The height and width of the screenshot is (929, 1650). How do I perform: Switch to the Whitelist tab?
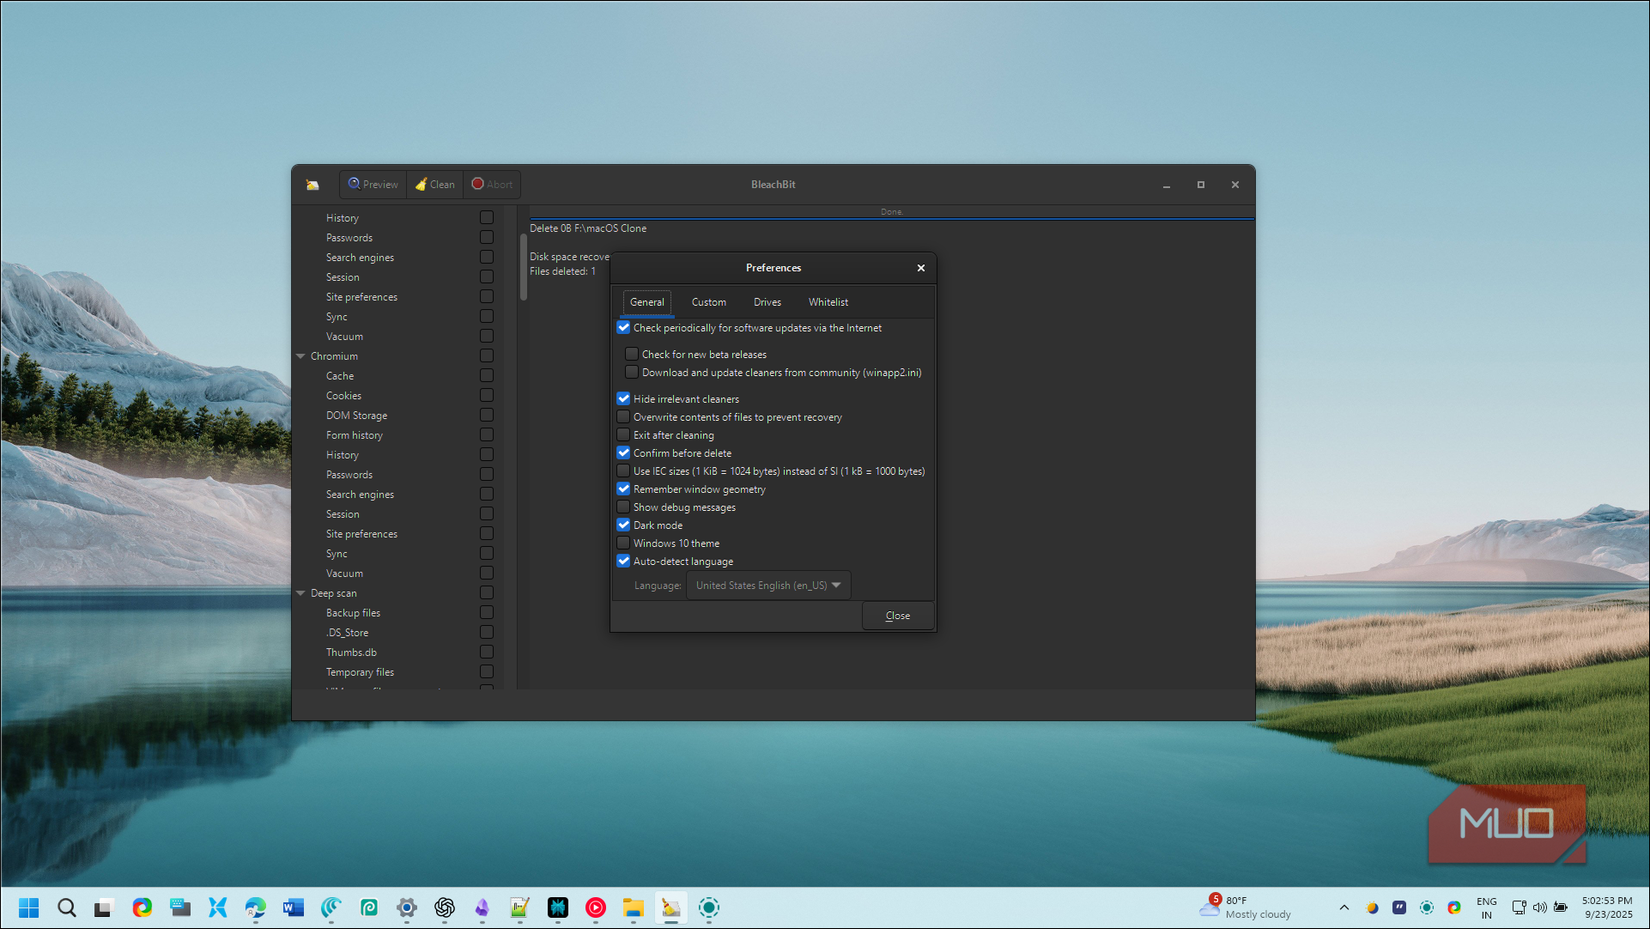(828, 302)
